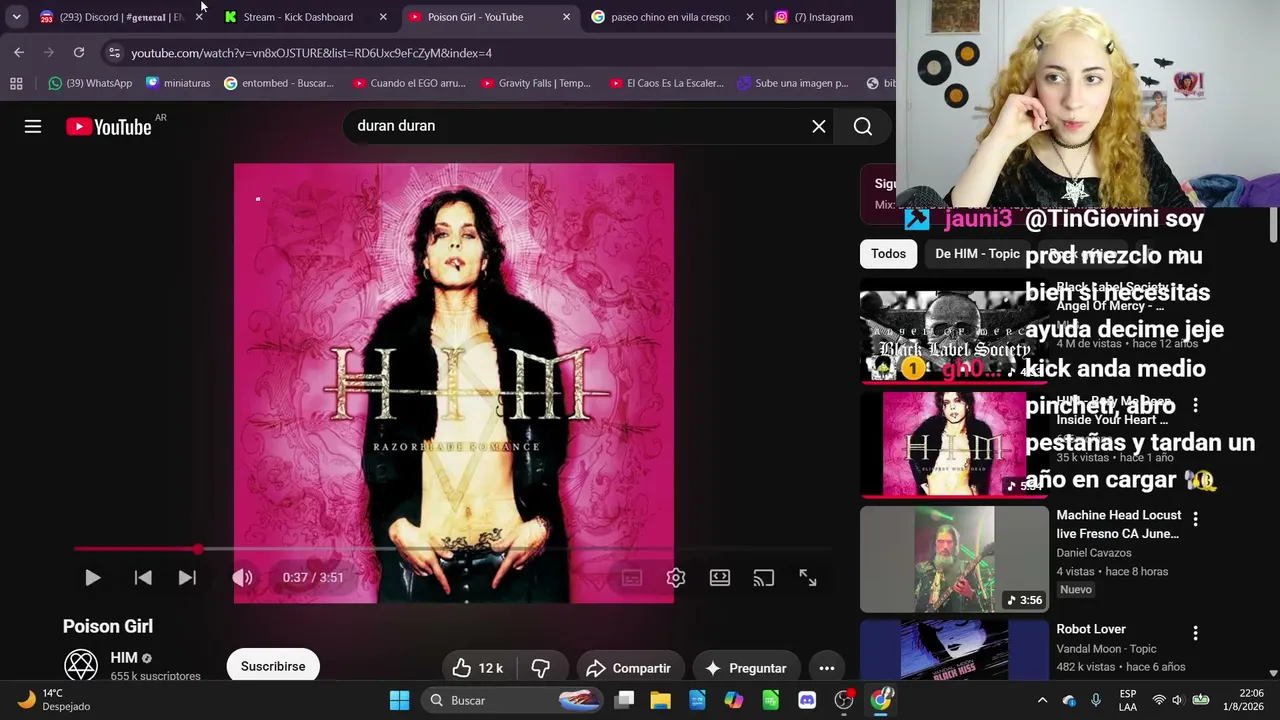Enter fullscreen video mode
Image resolution: width=1280 pixels, height=720 pixels.
pyautogui.click(x=808, y=577)
